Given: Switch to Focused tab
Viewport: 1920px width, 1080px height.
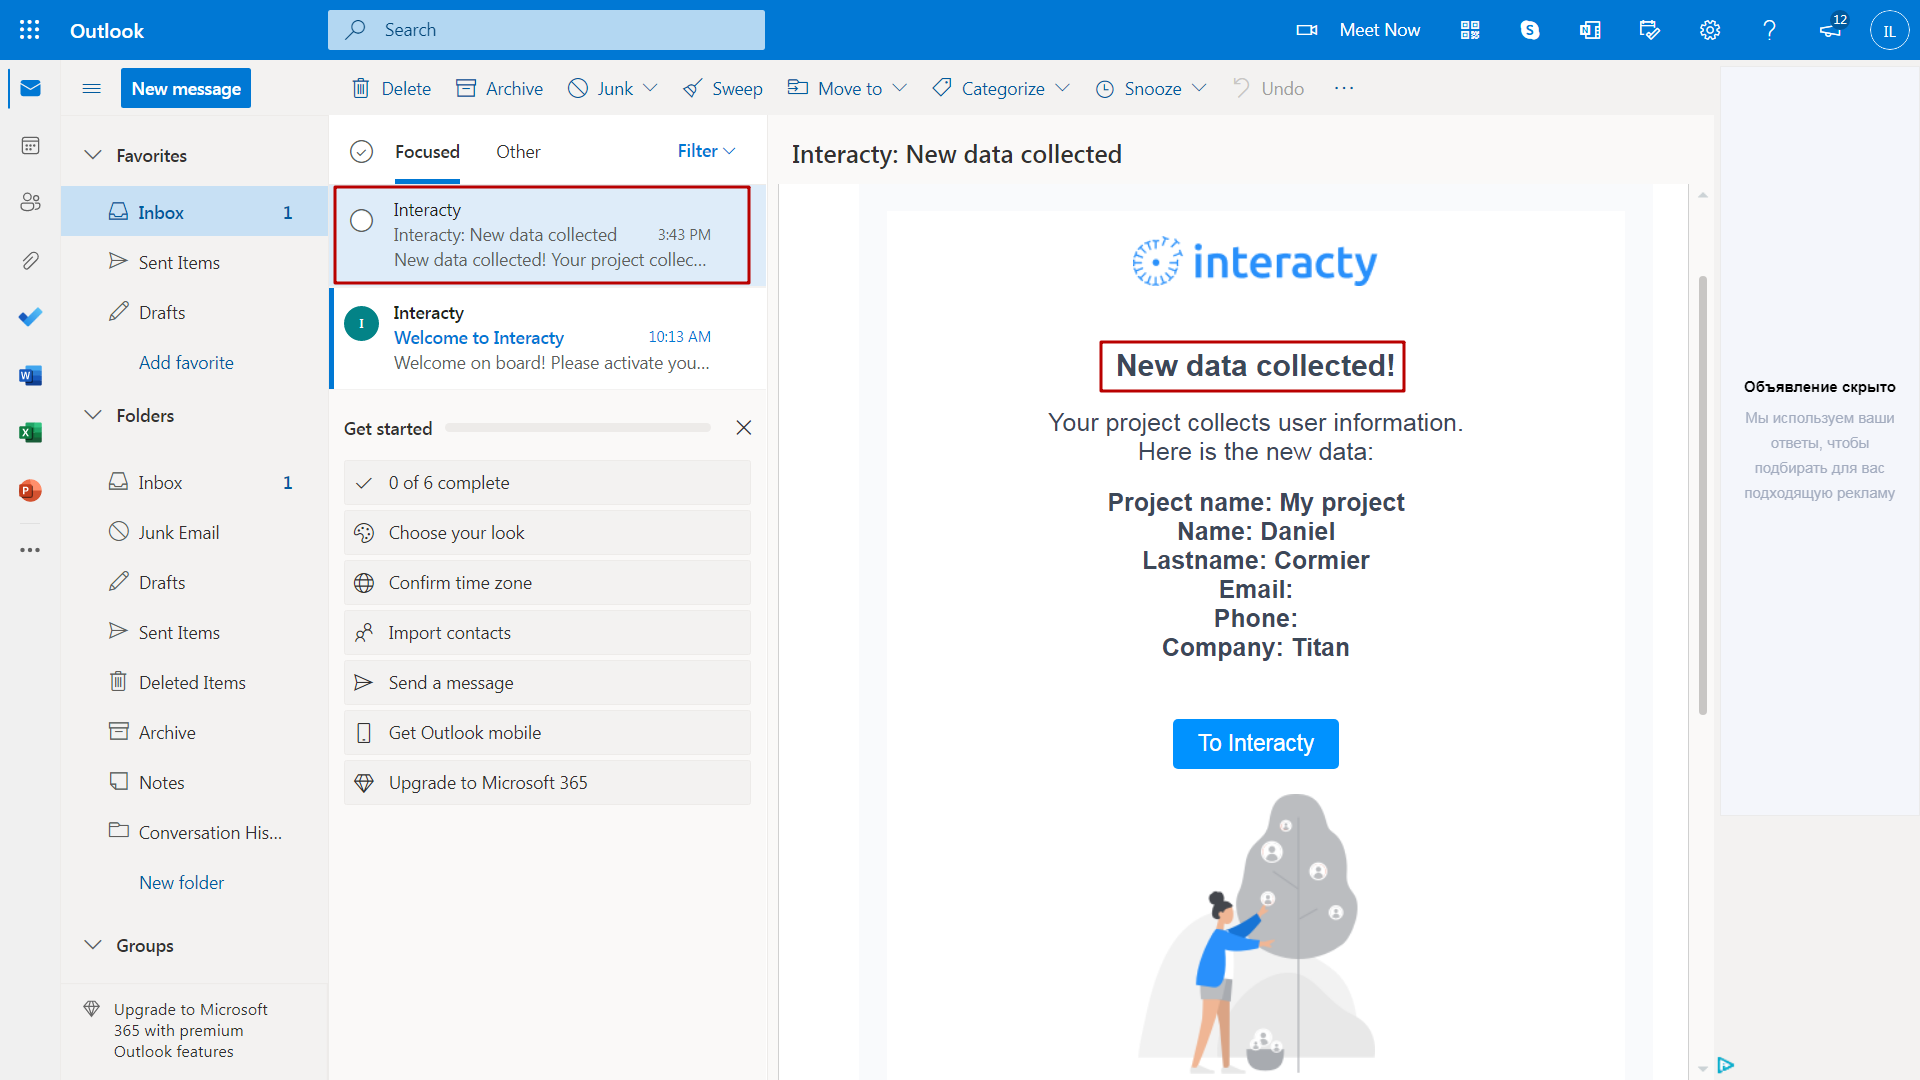Looking at the screenshot, I should [x=427, y=152].
